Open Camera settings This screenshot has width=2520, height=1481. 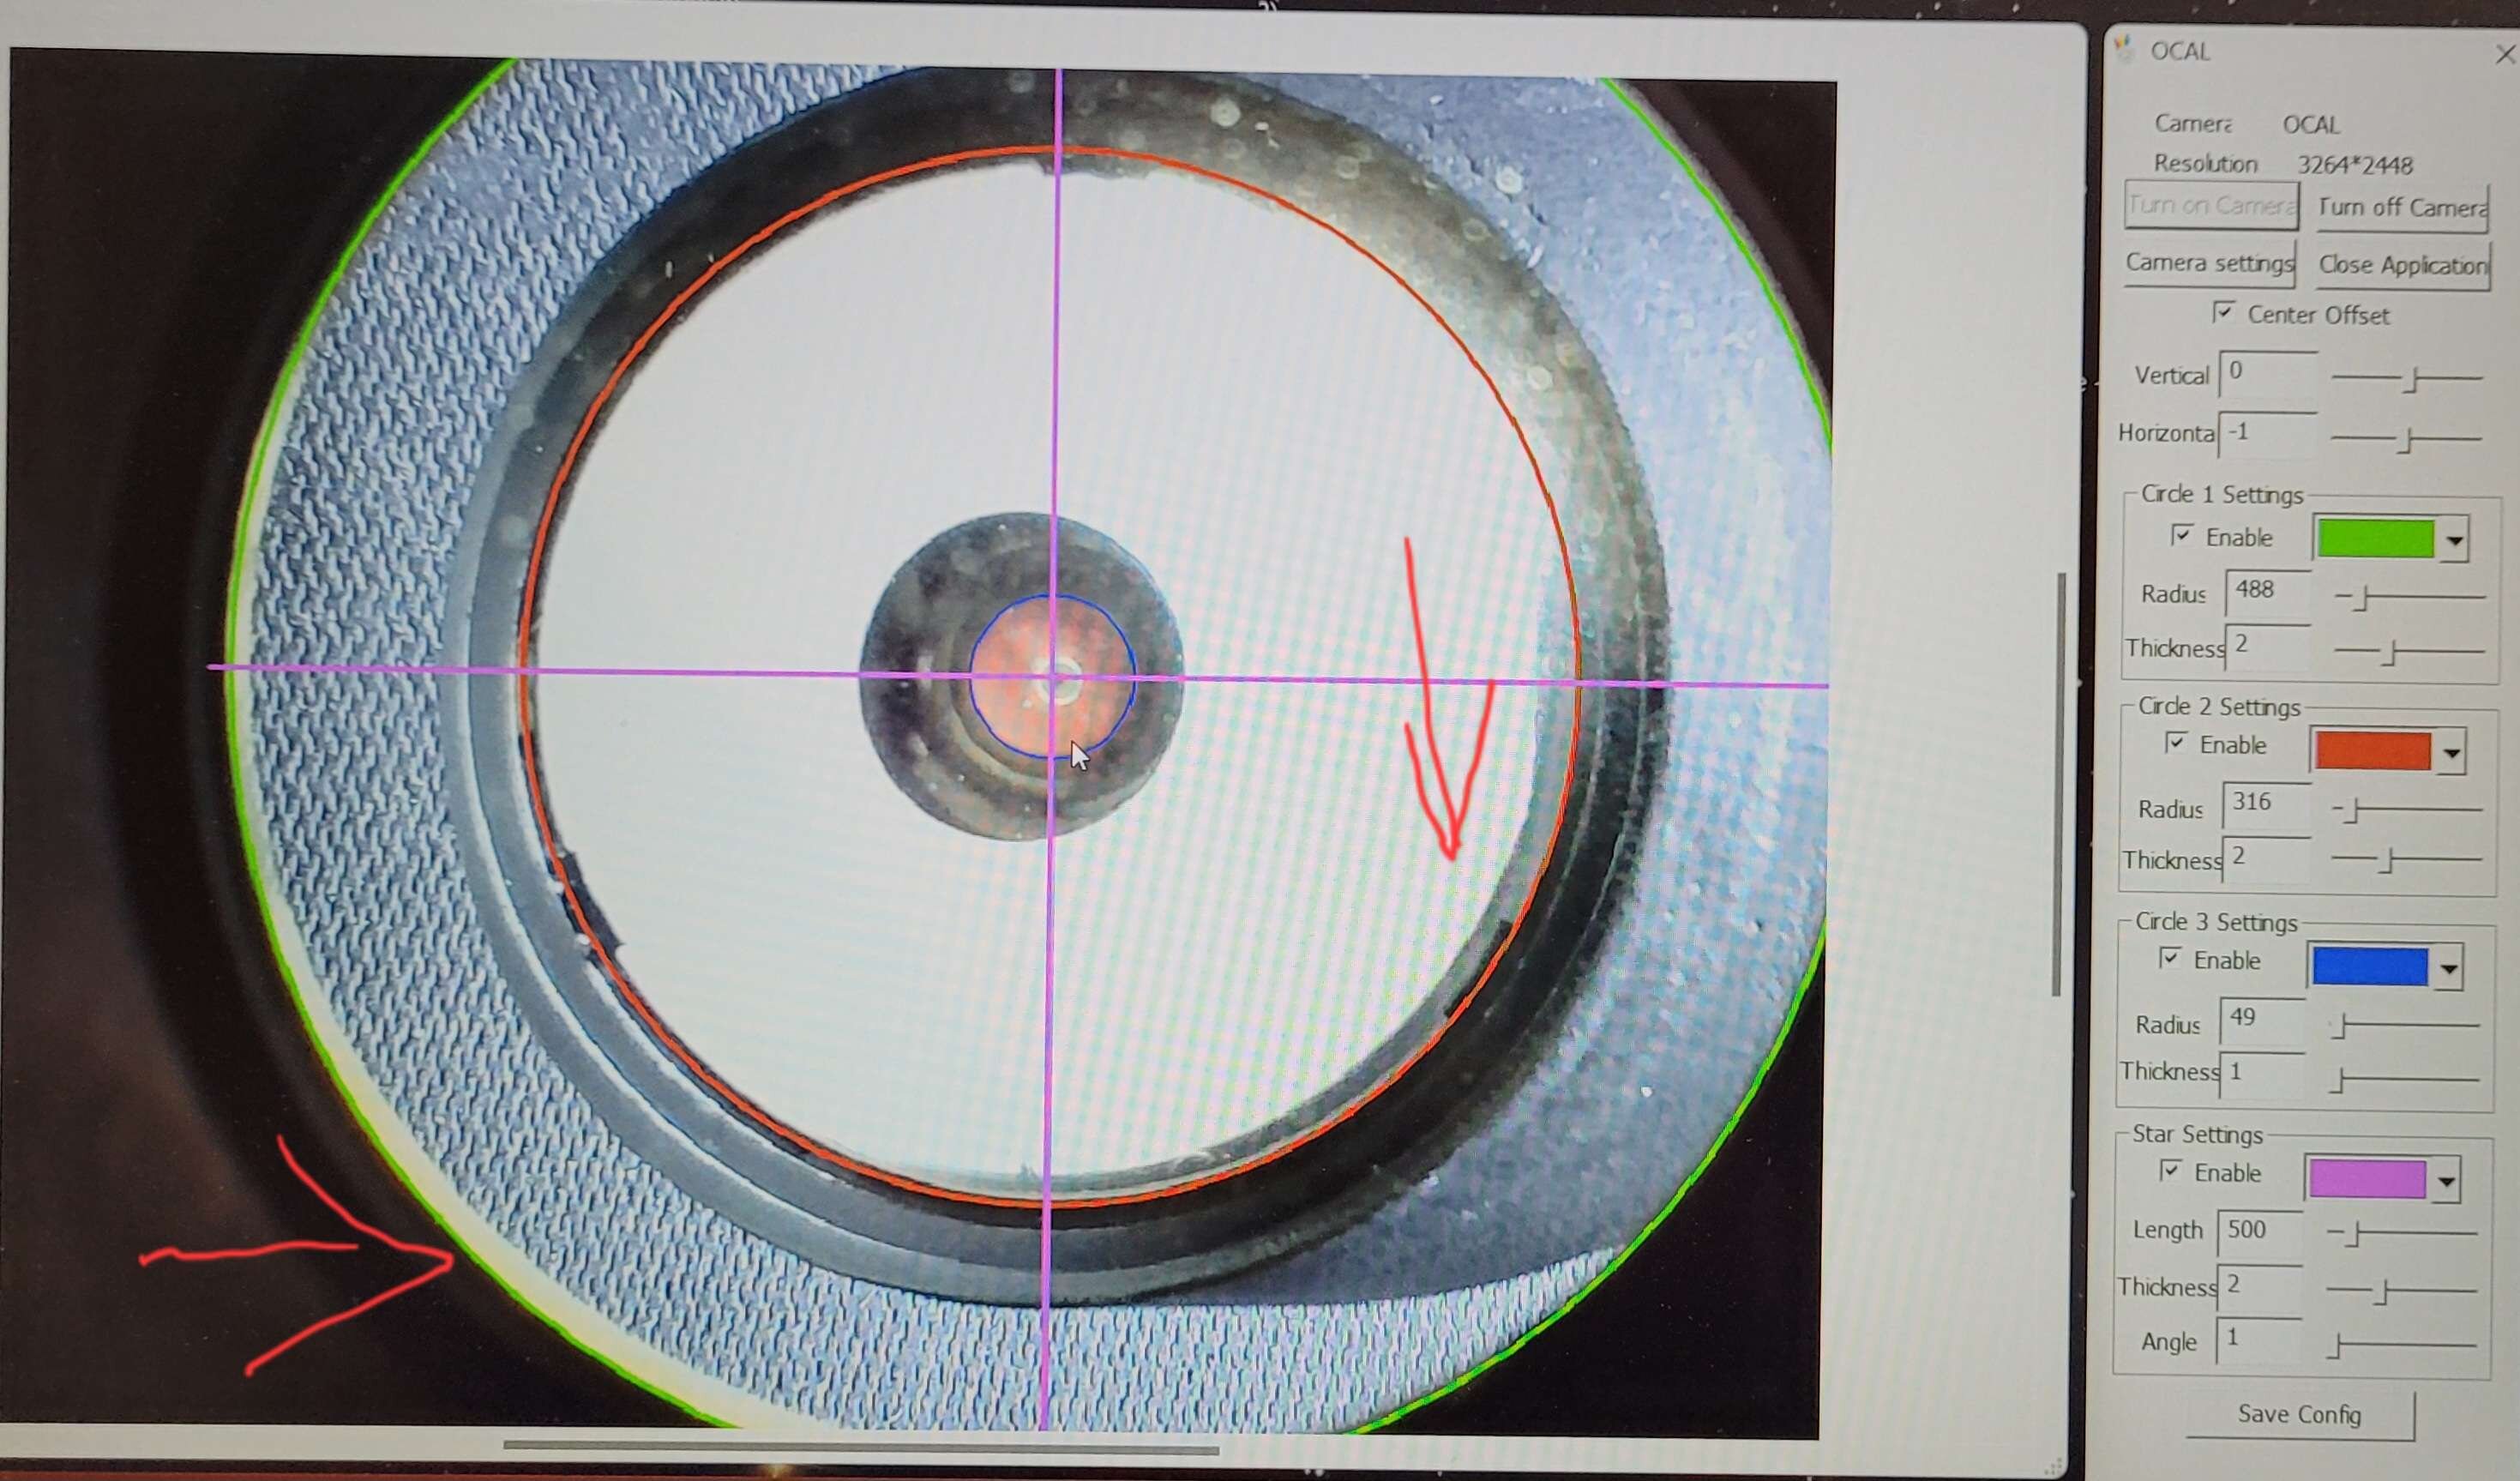tap(2209, 263)
